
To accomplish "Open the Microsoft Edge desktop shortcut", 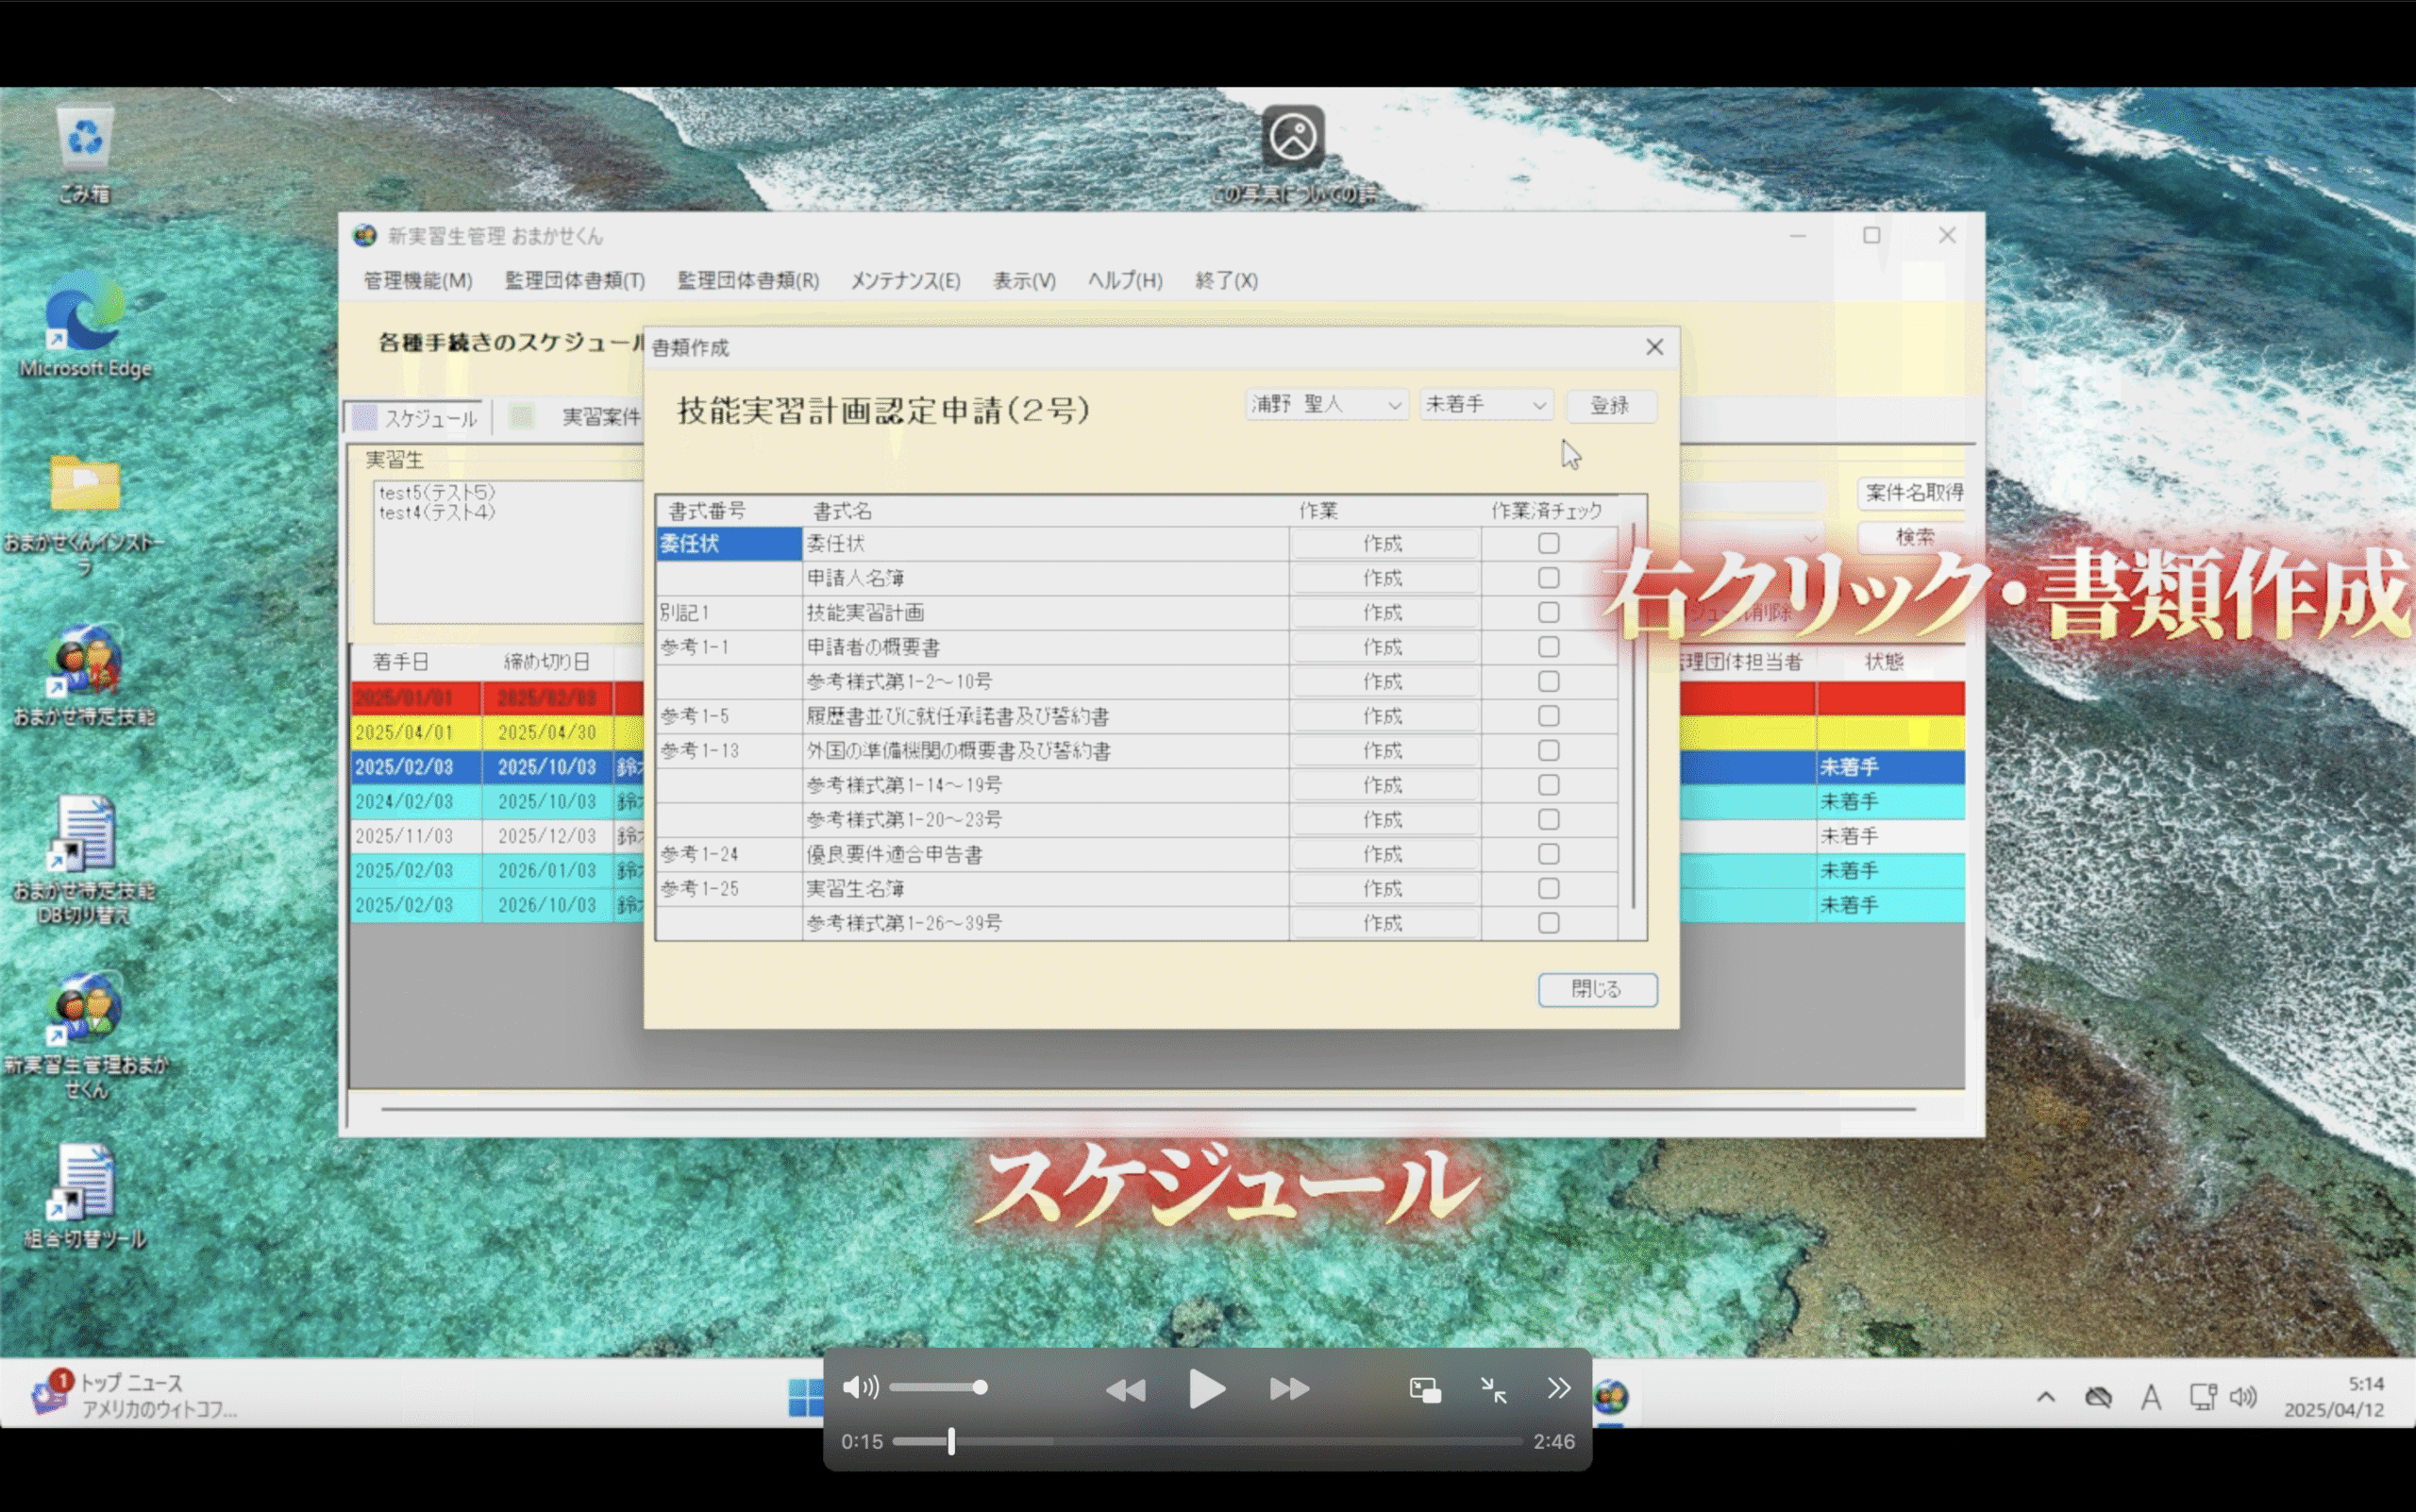I will coord(85,313).
